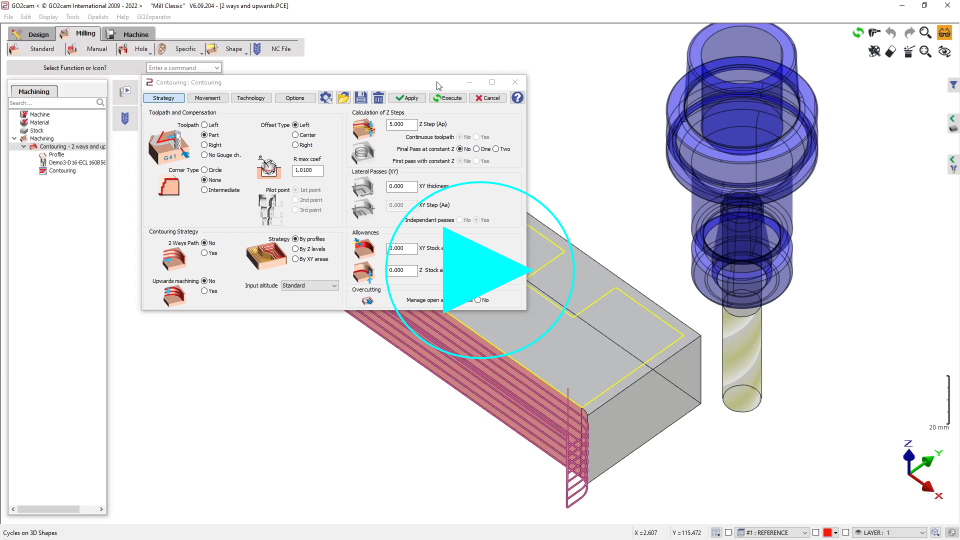Screen dimensions: 960x540
Task: Choose the By Z levels strategy
Action: pyautogui.click(x=296, y=249)
